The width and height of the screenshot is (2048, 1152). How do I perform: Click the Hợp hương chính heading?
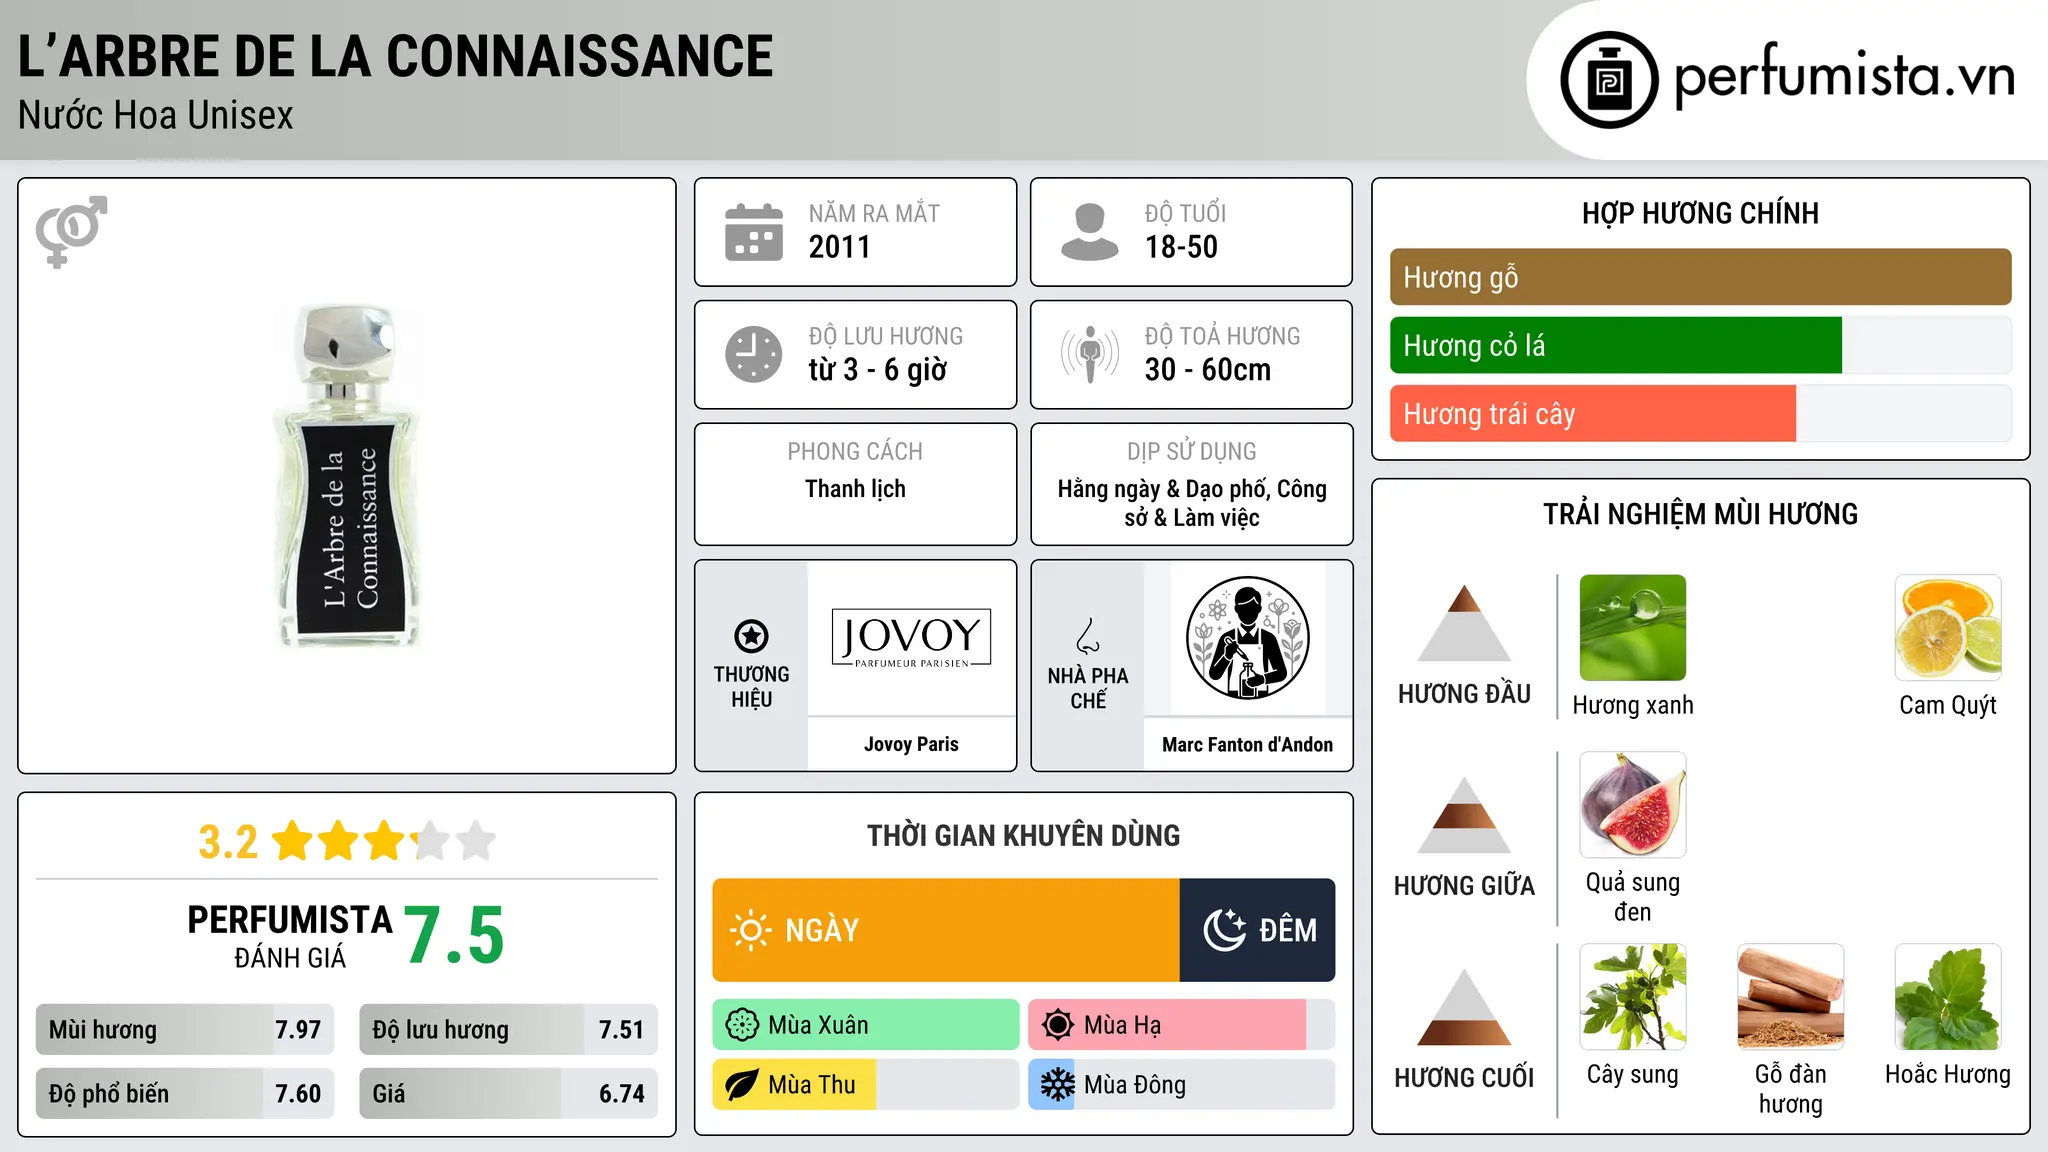[1700, 213]
